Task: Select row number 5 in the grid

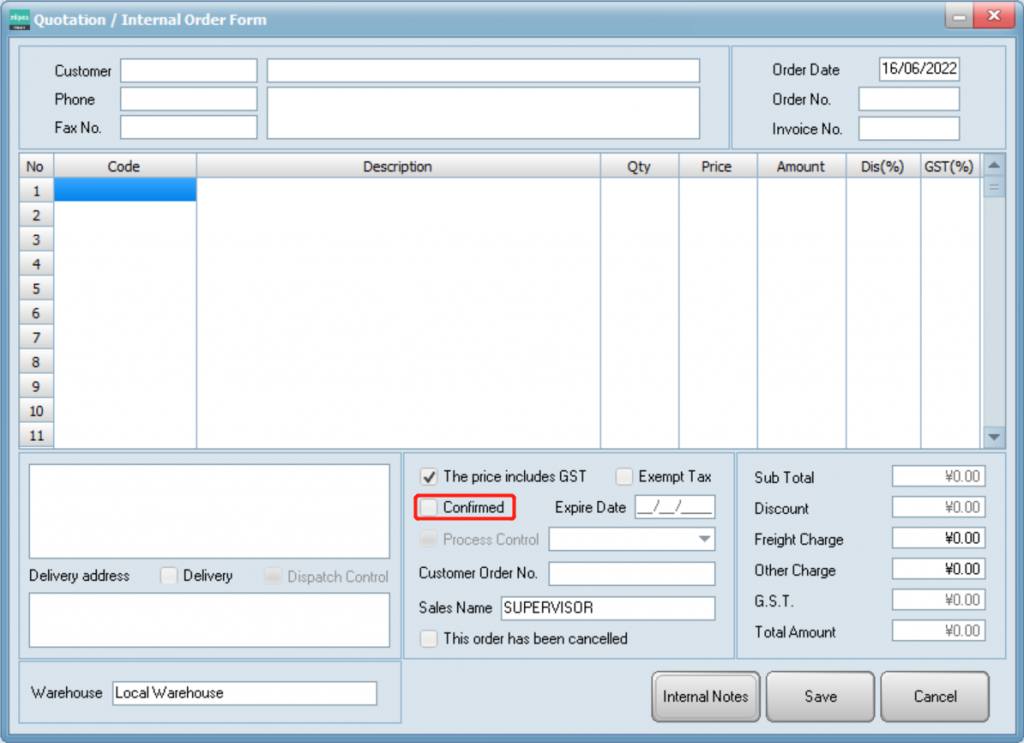Action: (x=36, y=289)
